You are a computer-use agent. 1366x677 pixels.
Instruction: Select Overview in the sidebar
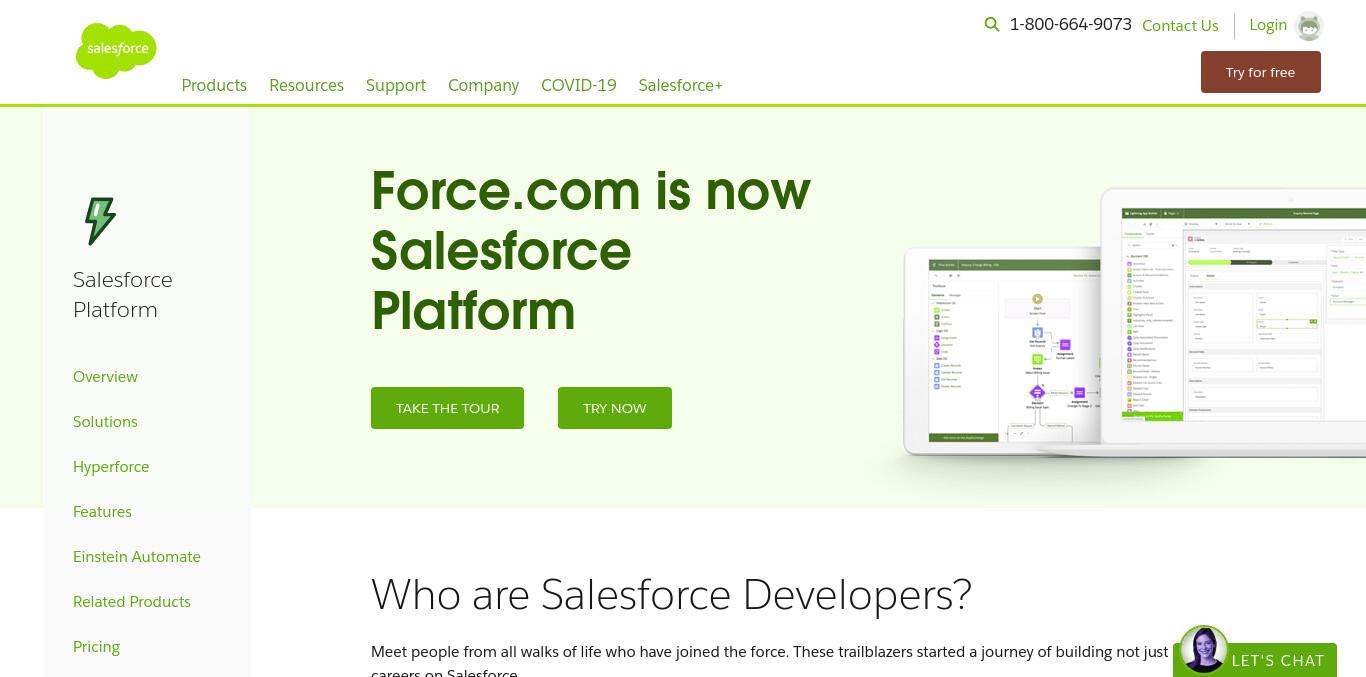pyautogui.click(x=105, y=377)
